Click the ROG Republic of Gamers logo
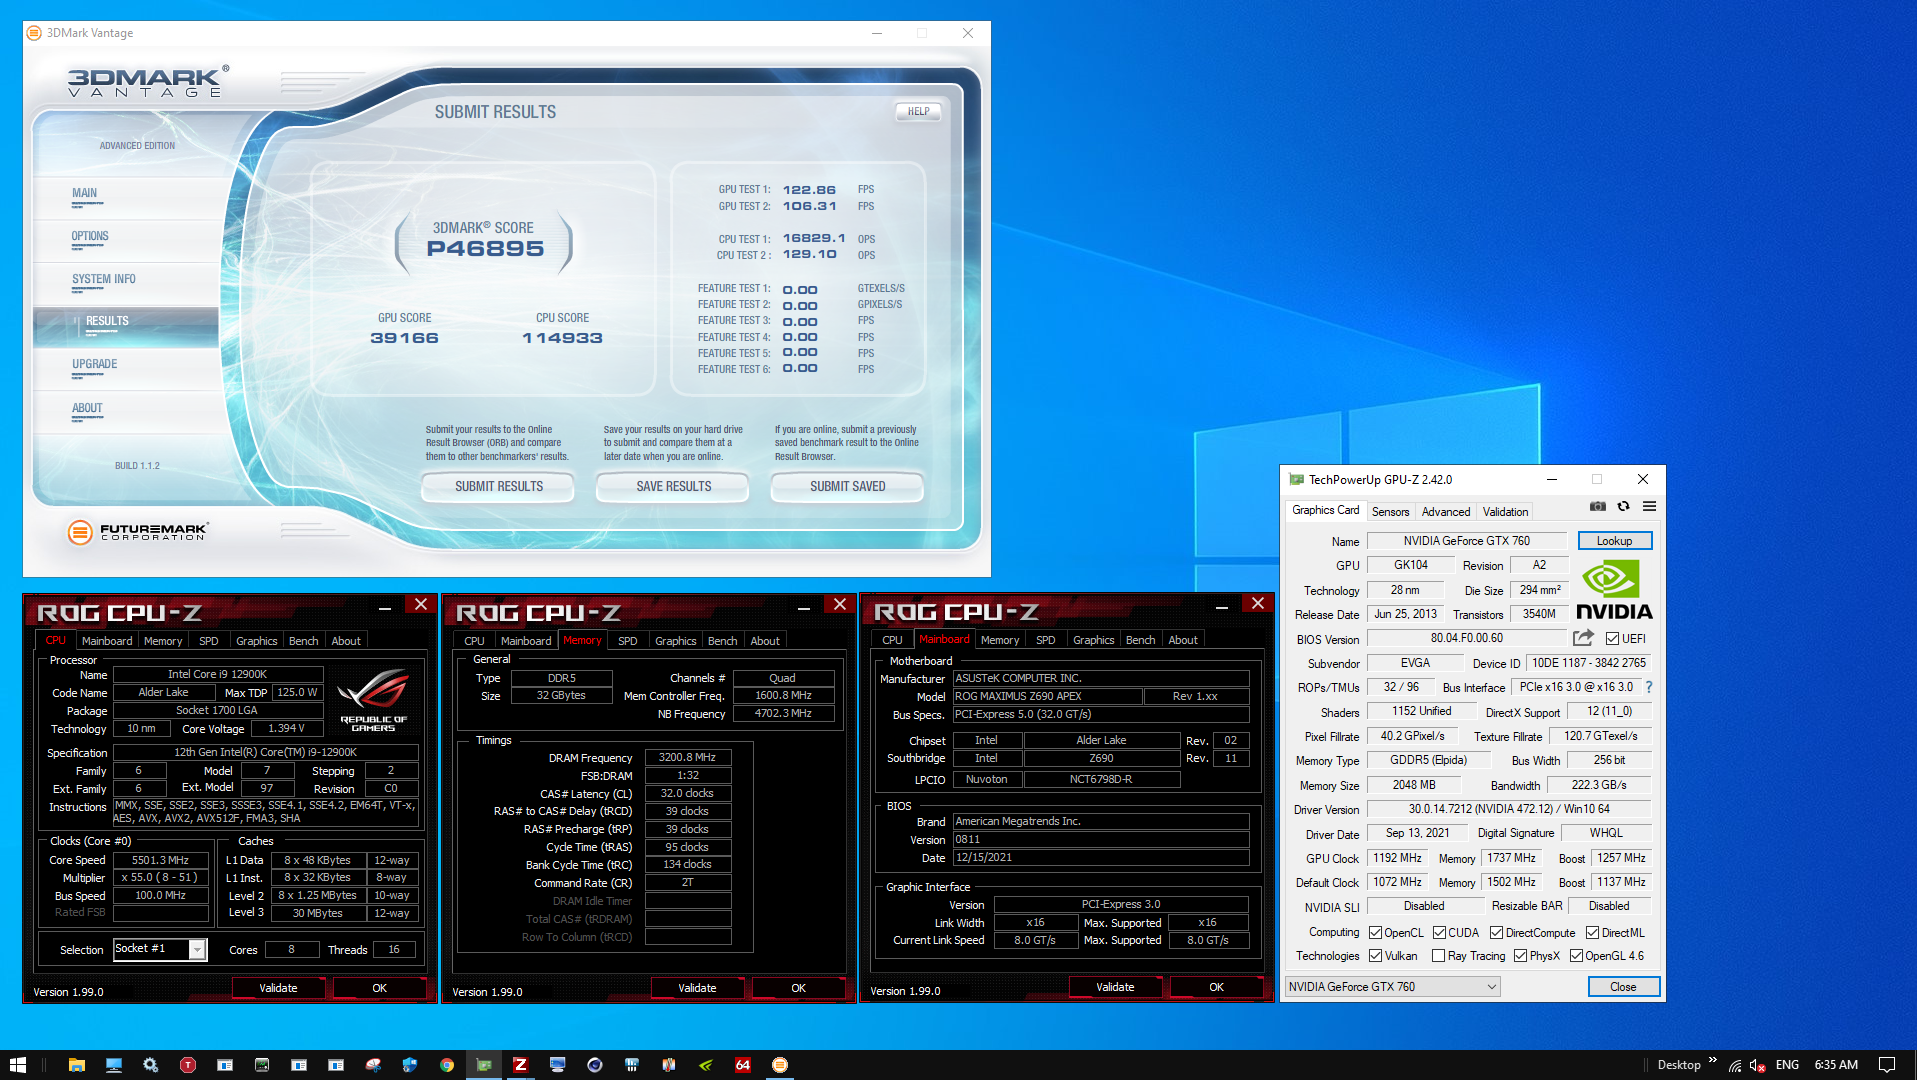Viewport: 1917px width, 1080px height. [373, 699]
